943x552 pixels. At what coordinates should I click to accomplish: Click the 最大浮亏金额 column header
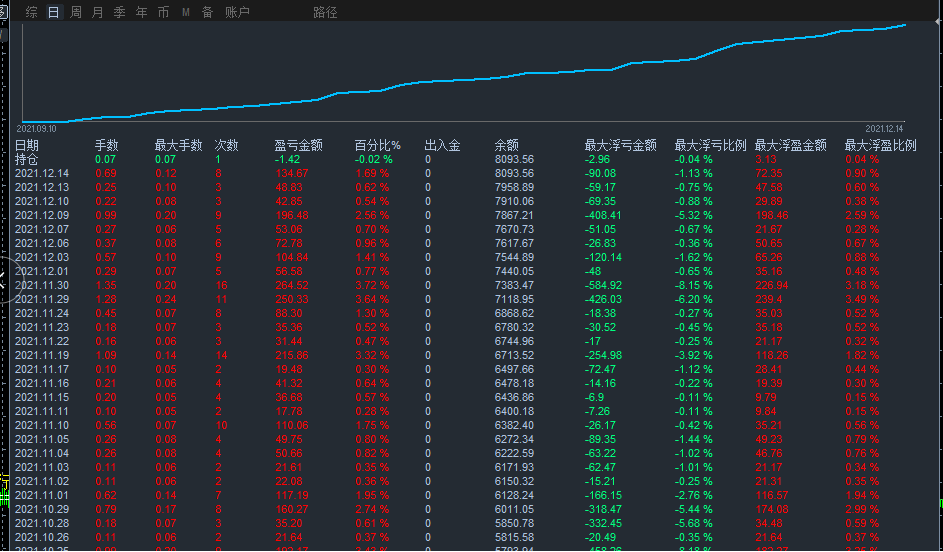[x=620, y=145]
